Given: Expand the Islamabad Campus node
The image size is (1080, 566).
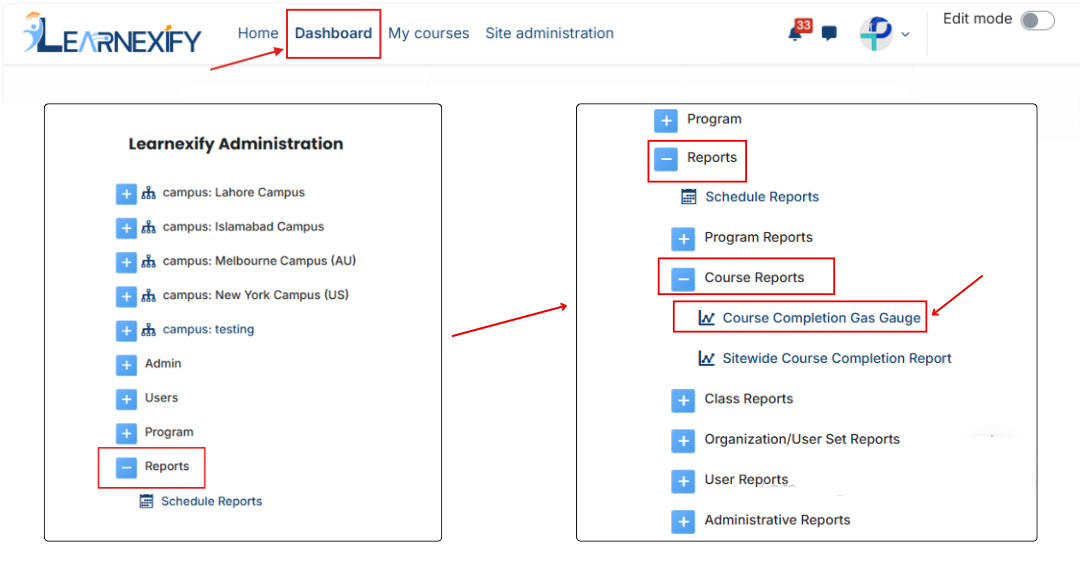Looking at the screenshot, I should click(126, 228).
